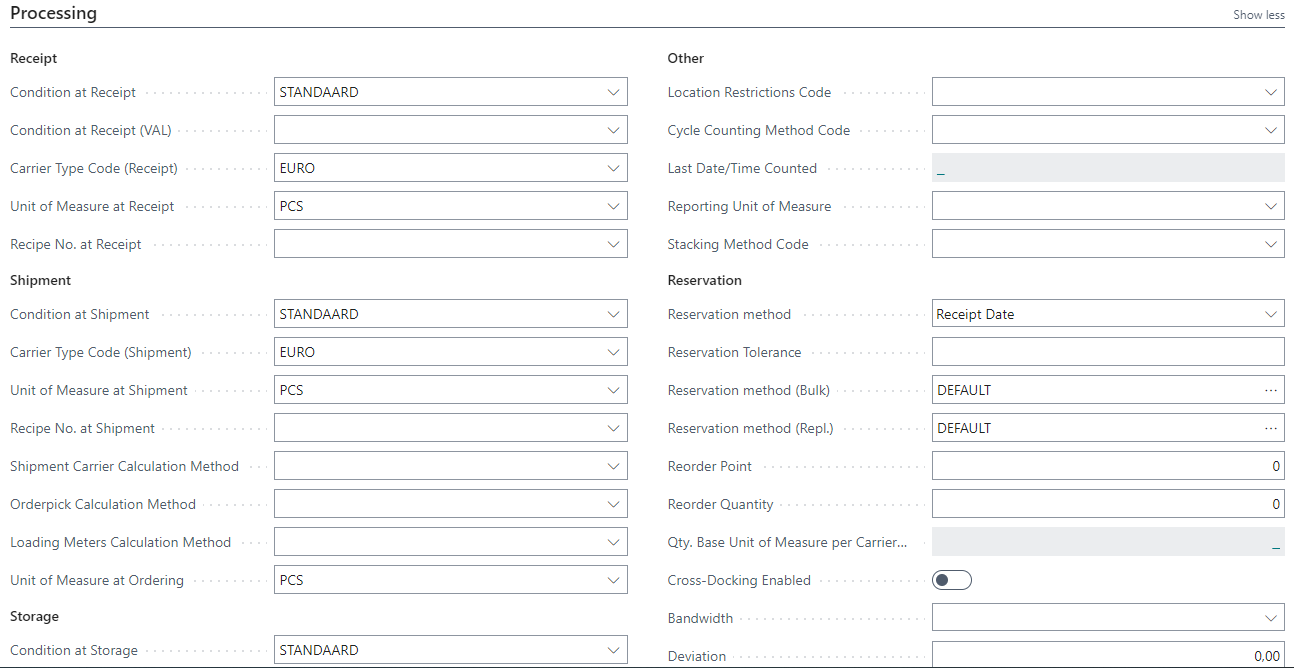Expand the Carrier Type Code (Receipt) list

[x=614, y=167]
